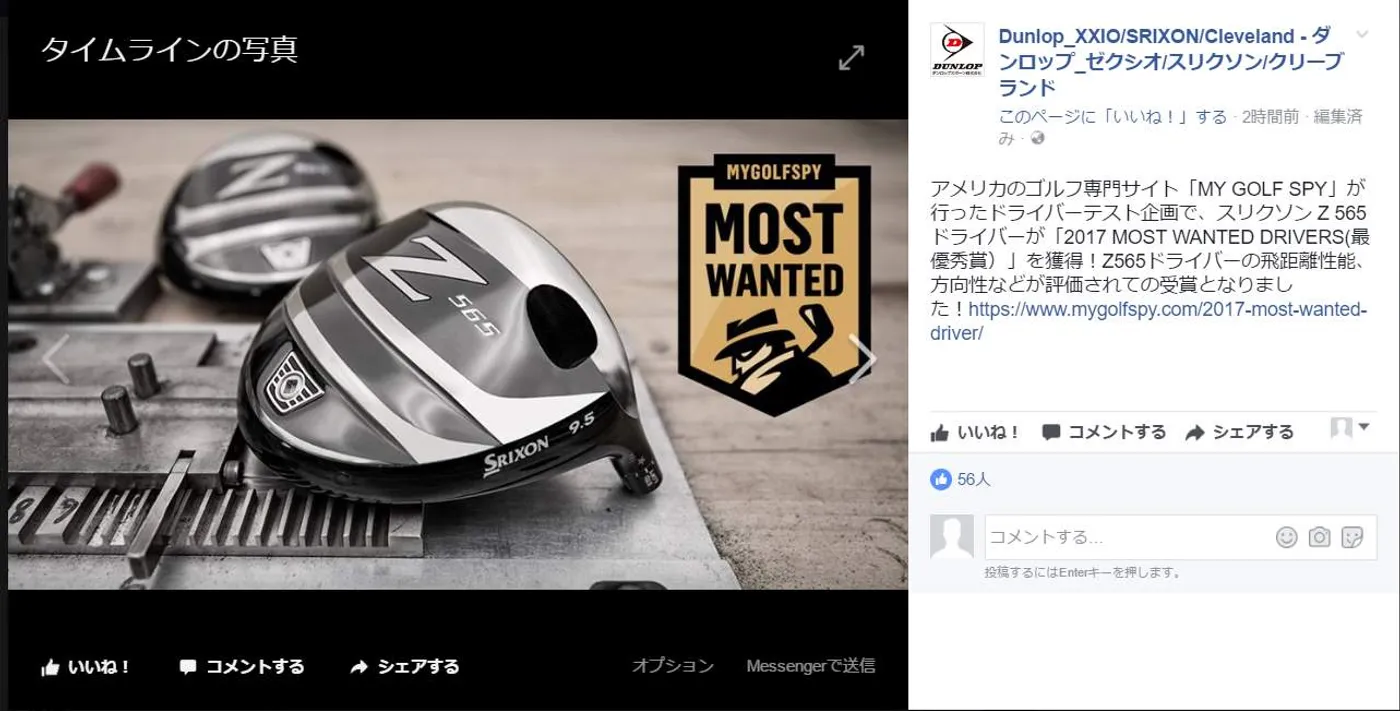
Task: Select Messengerで送信 option
Action: [811, 665]
